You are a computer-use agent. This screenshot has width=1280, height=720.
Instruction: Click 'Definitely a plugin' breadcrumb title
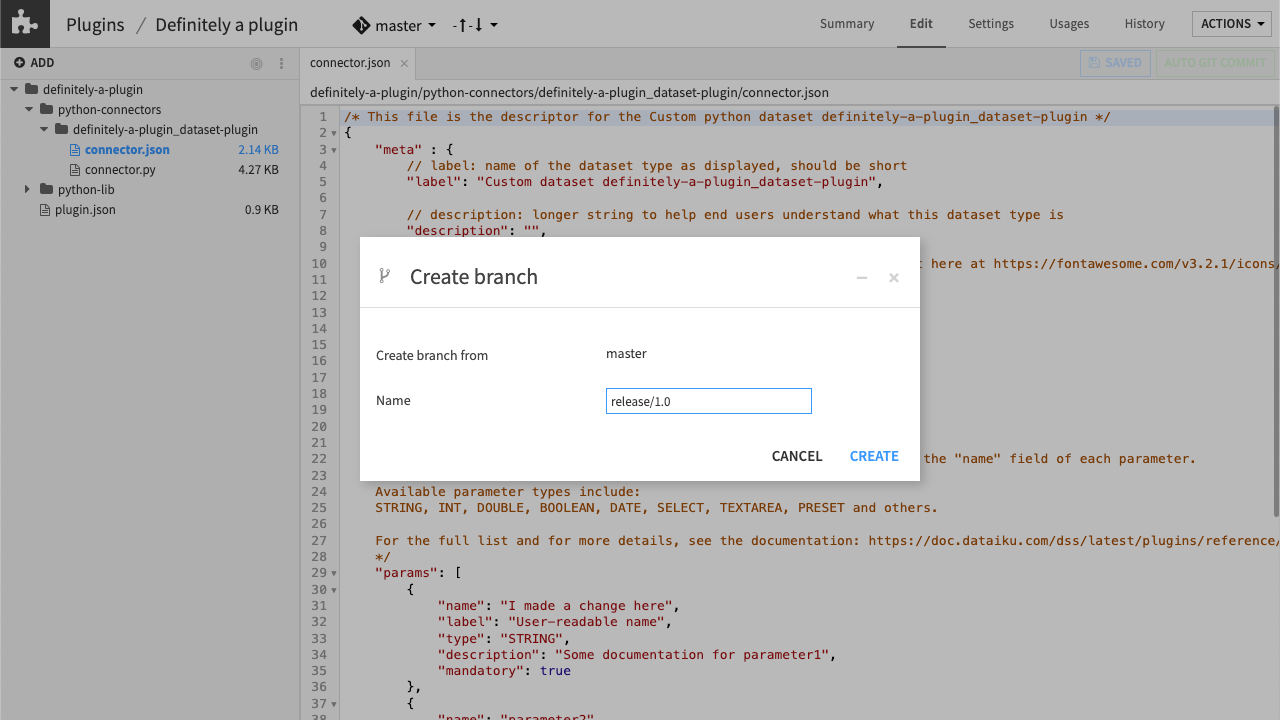(x=227, y=25)
